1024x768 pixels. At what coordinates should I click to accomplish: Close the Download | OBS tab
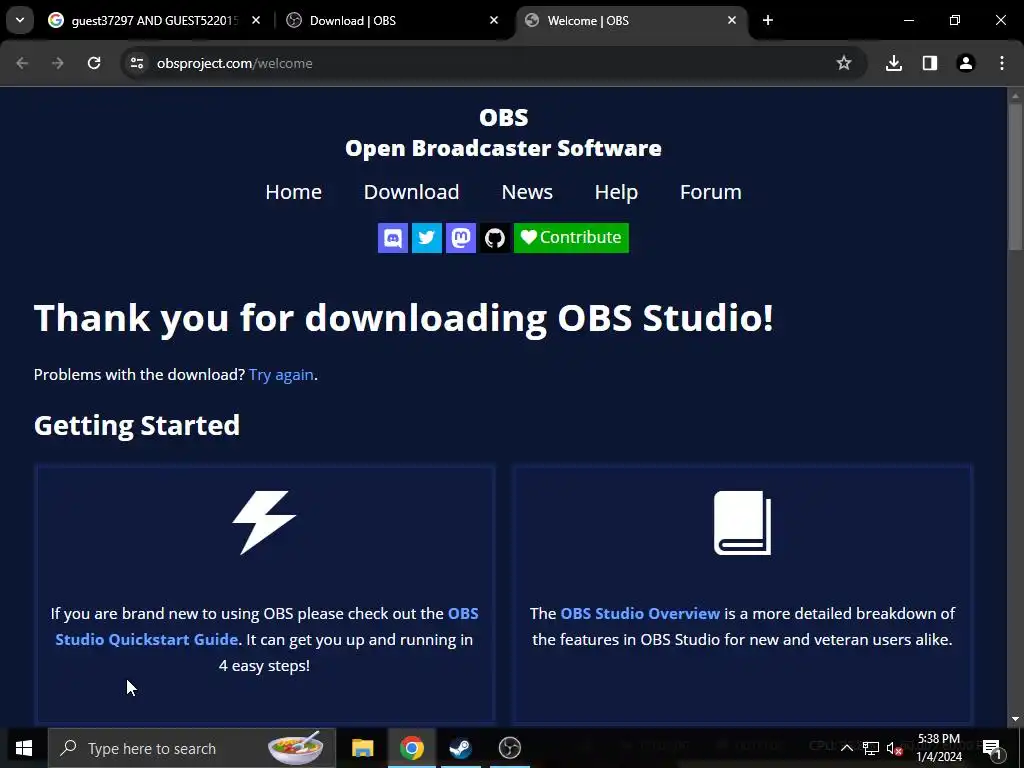tap(494, 21)
